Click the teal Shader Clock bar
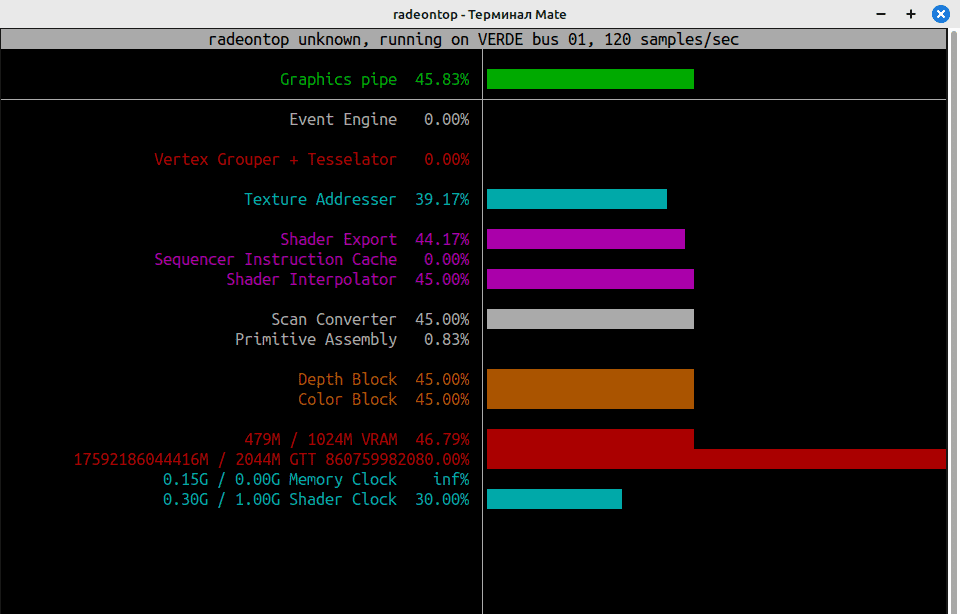The width and height of the screenshot is (960, 614). point(554,499)
